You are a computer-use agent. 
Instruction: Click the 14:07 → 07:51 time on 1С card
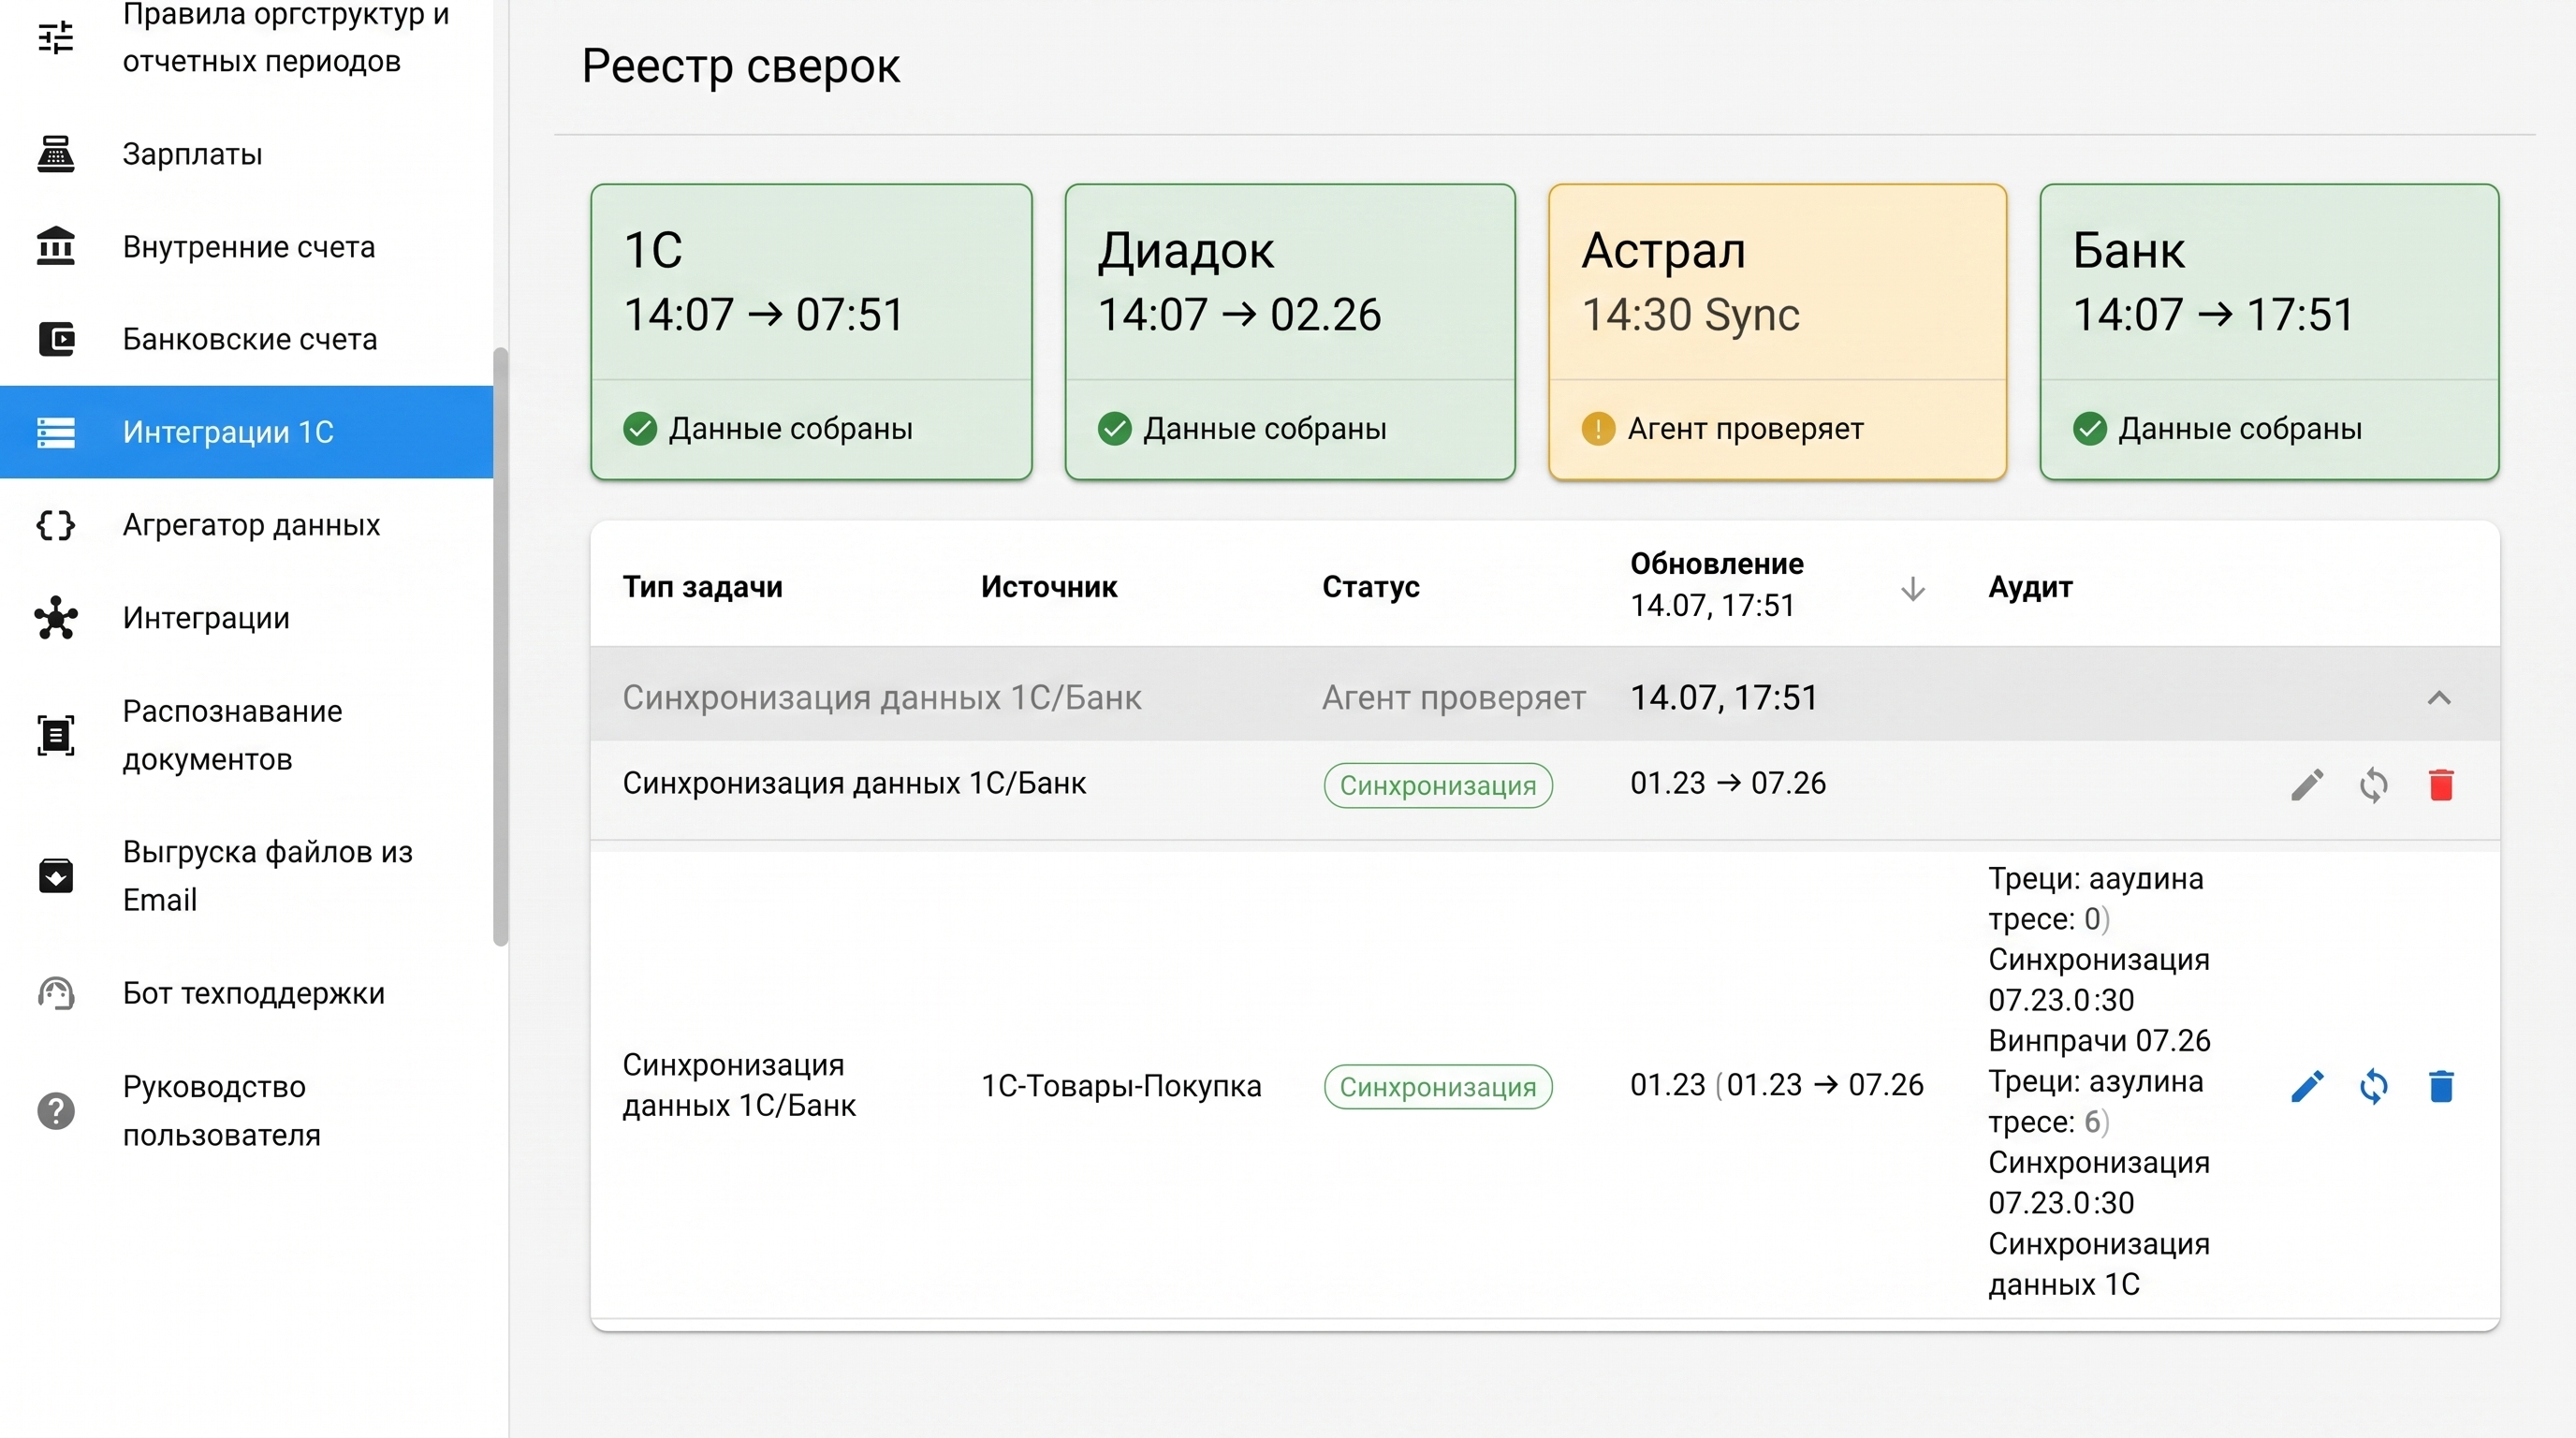point(764,315)
